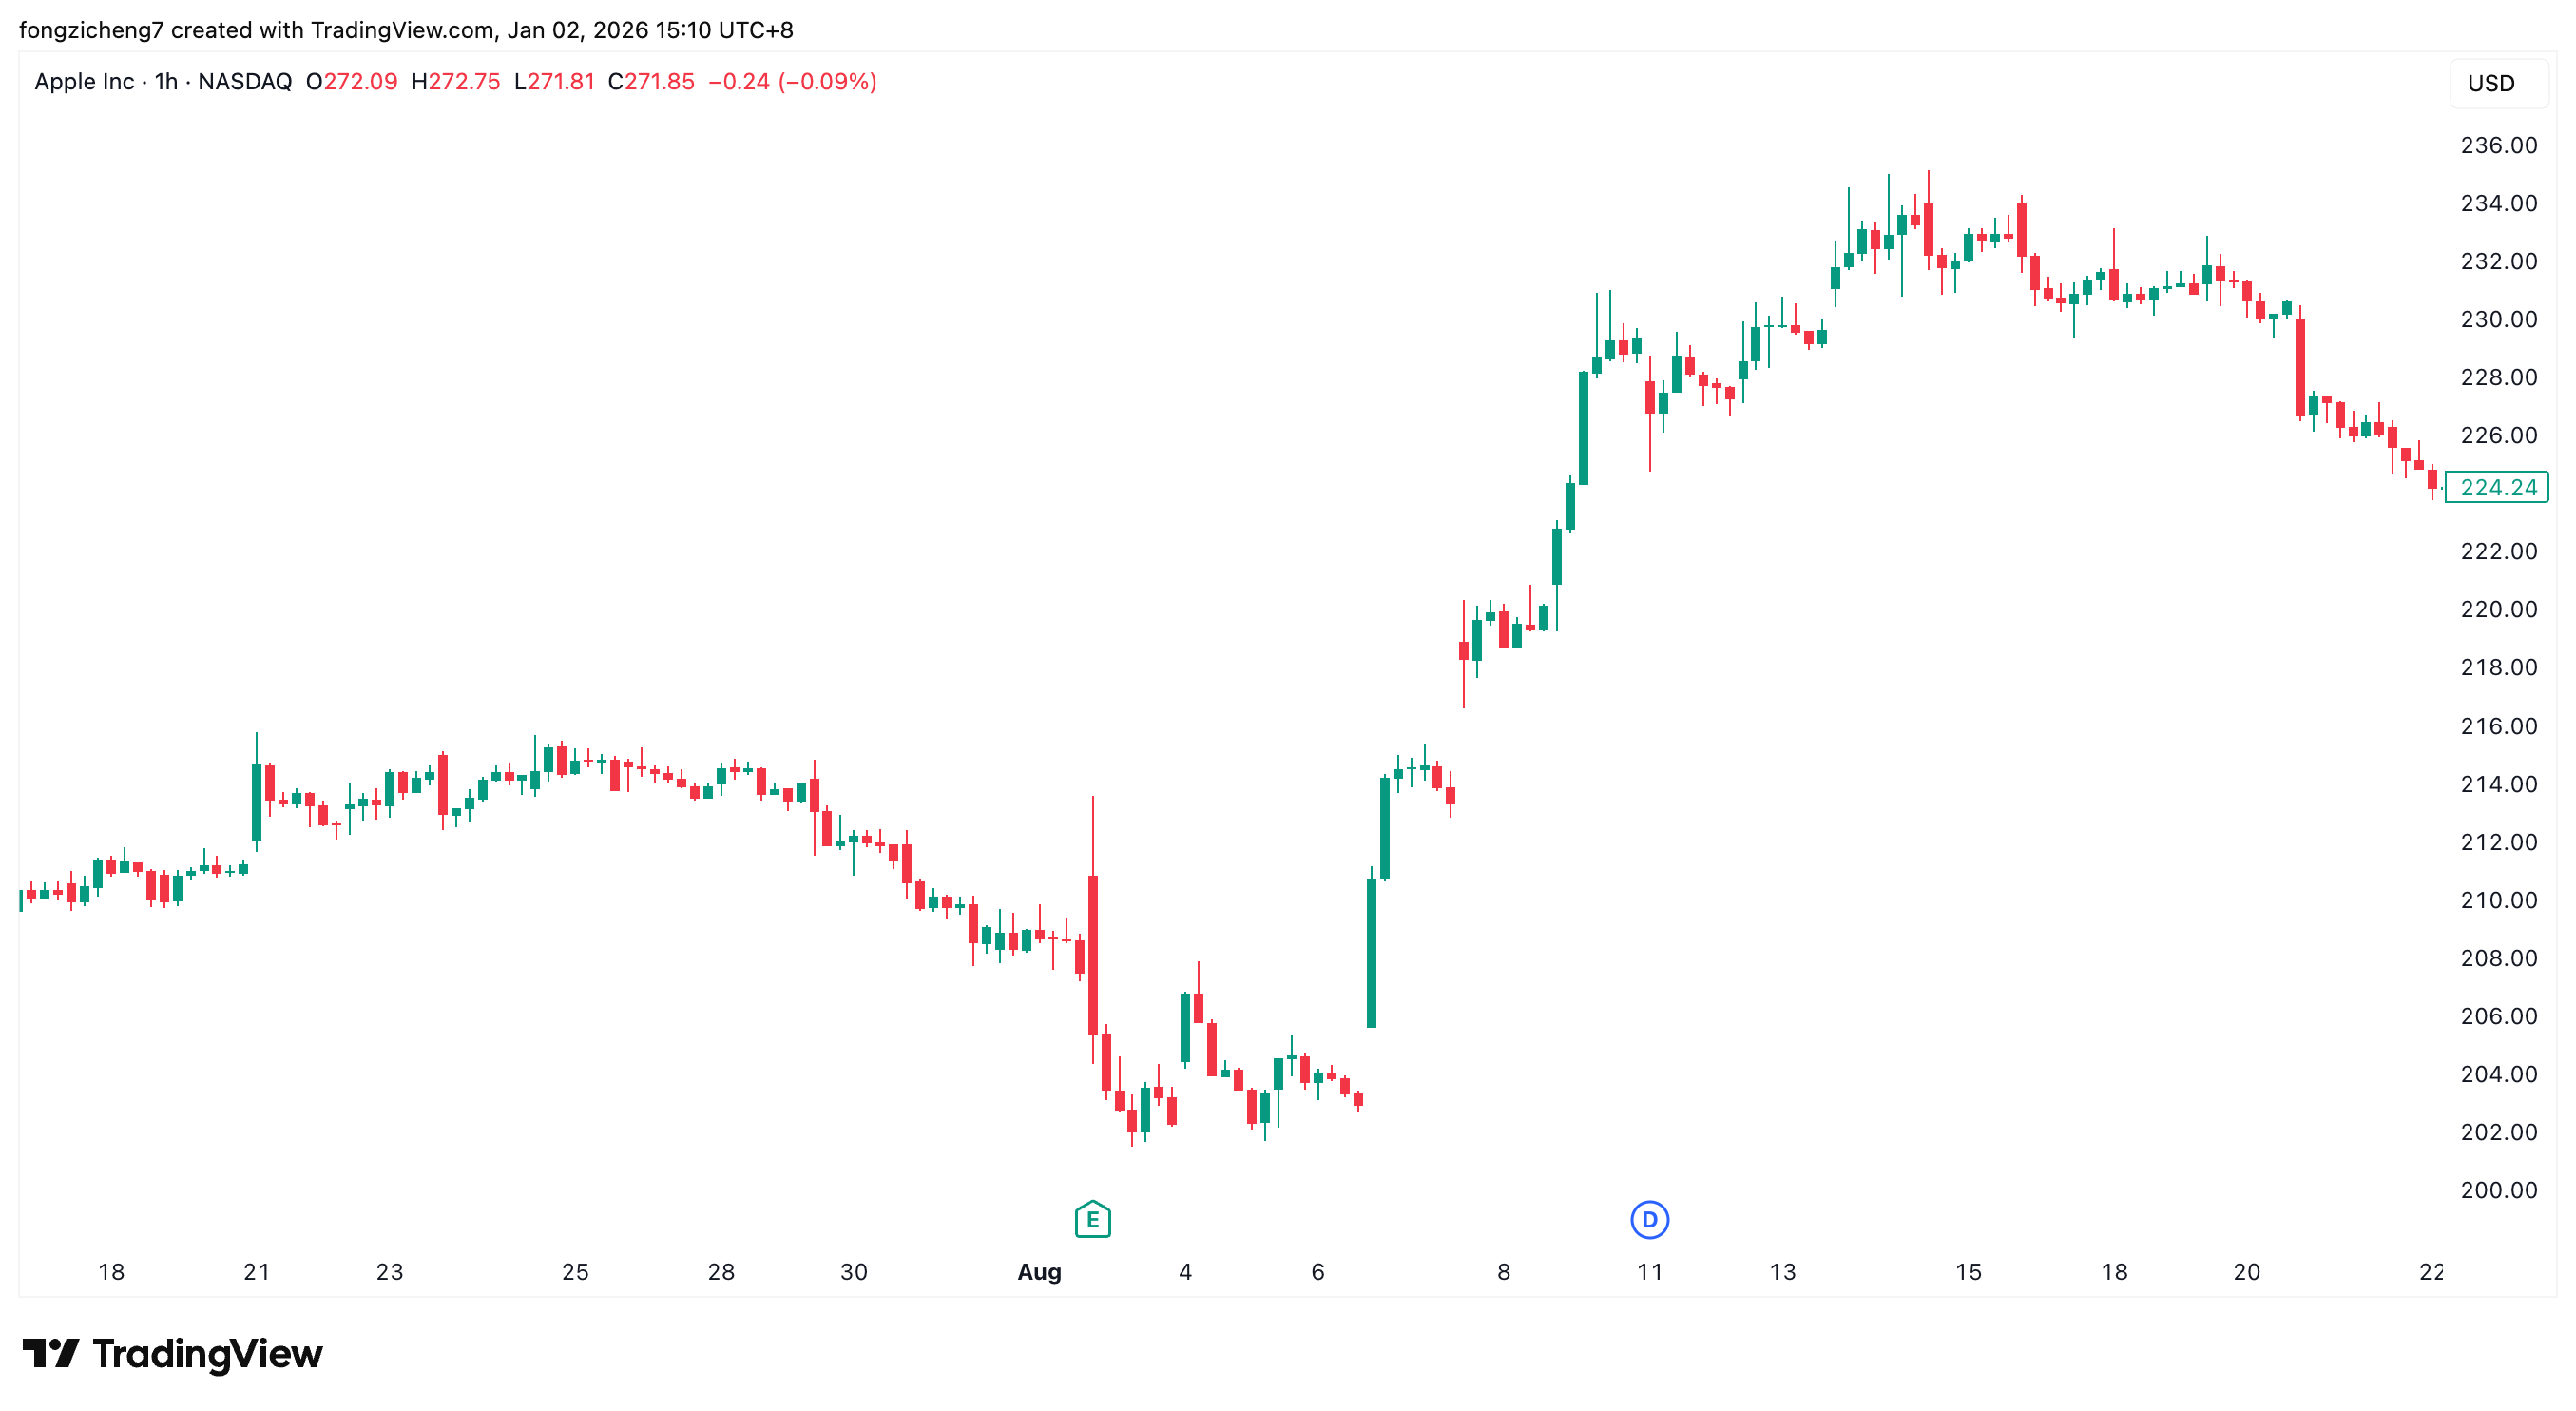
Task: Open the USD currency selector
Action: 2490,83
